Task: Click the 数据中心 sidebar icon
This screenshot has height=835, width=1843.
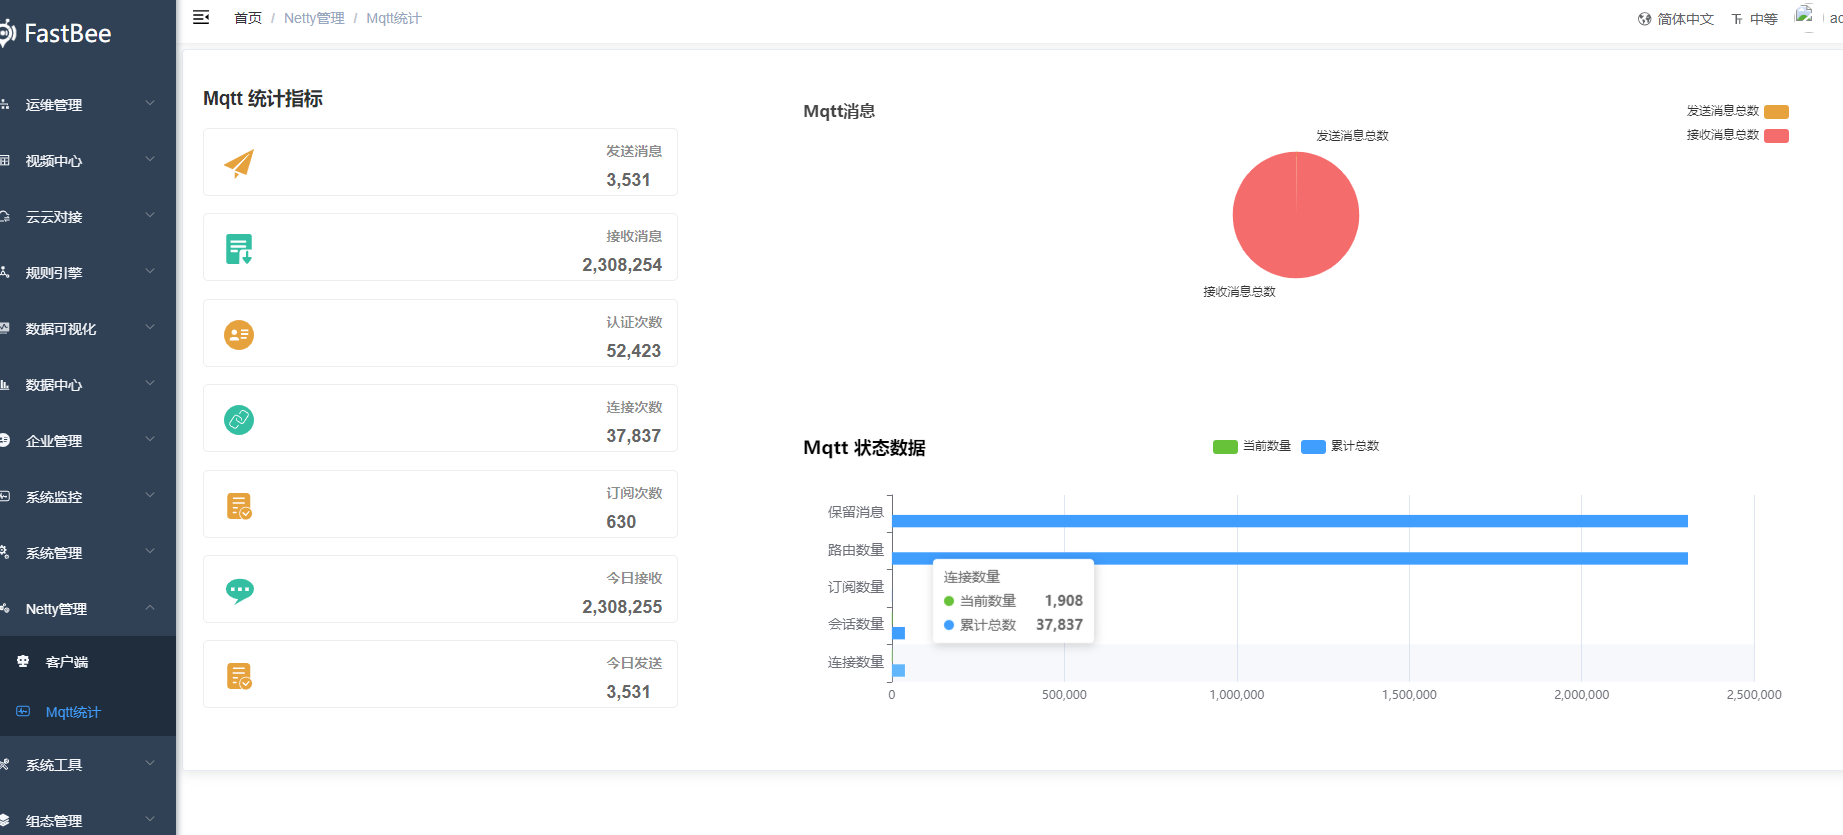Action: tap(5, 384)
